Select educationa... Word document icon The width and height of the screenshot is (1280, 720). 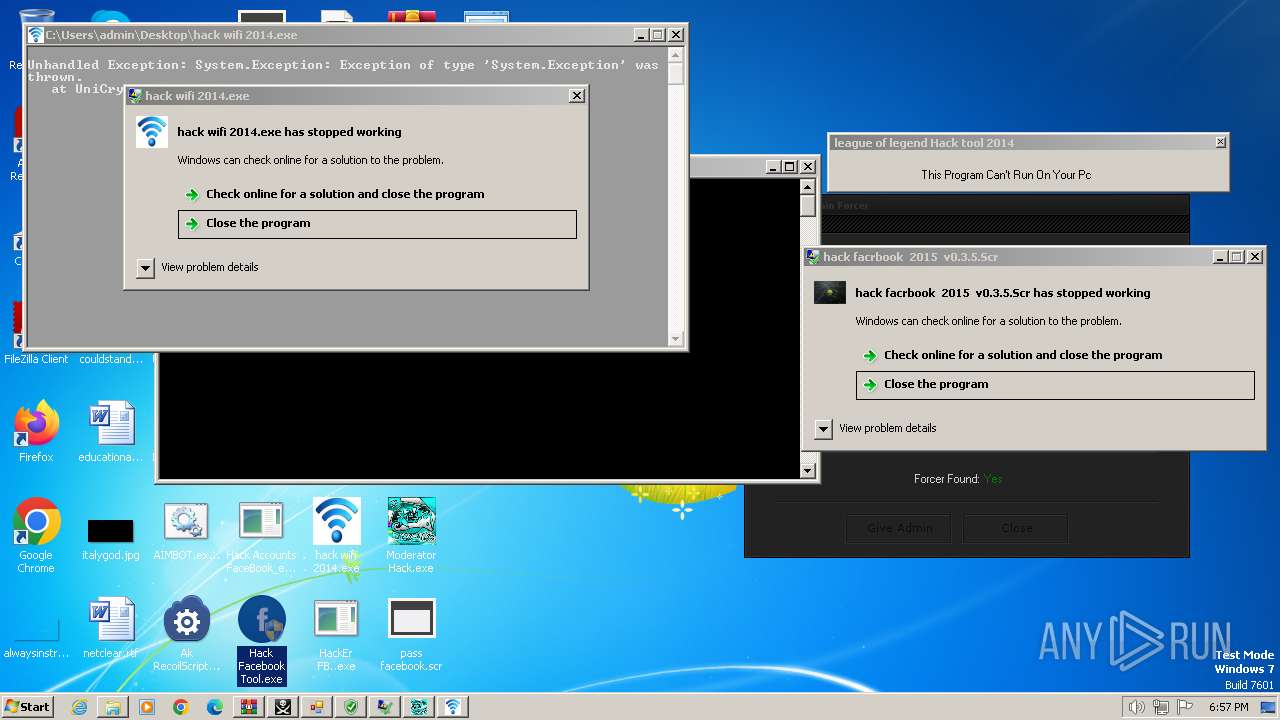[x=110, y=432]
